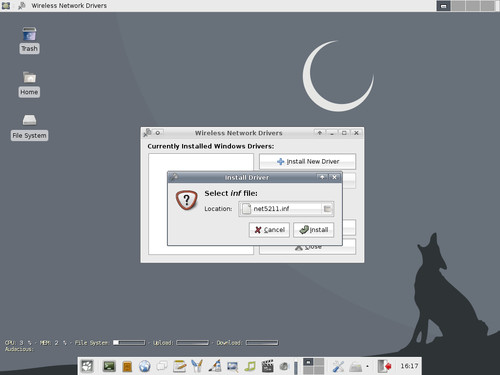Open the File System desktop icon
500x375 pixels.
coord(29,127)
